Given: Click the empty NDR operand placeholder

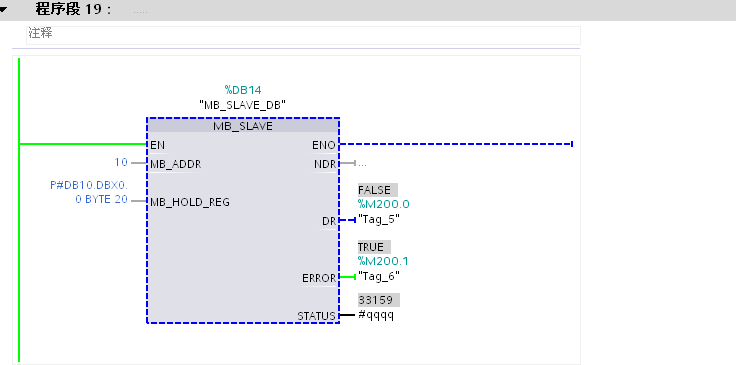Looking at the screenshot, I should tap(363, 164).
